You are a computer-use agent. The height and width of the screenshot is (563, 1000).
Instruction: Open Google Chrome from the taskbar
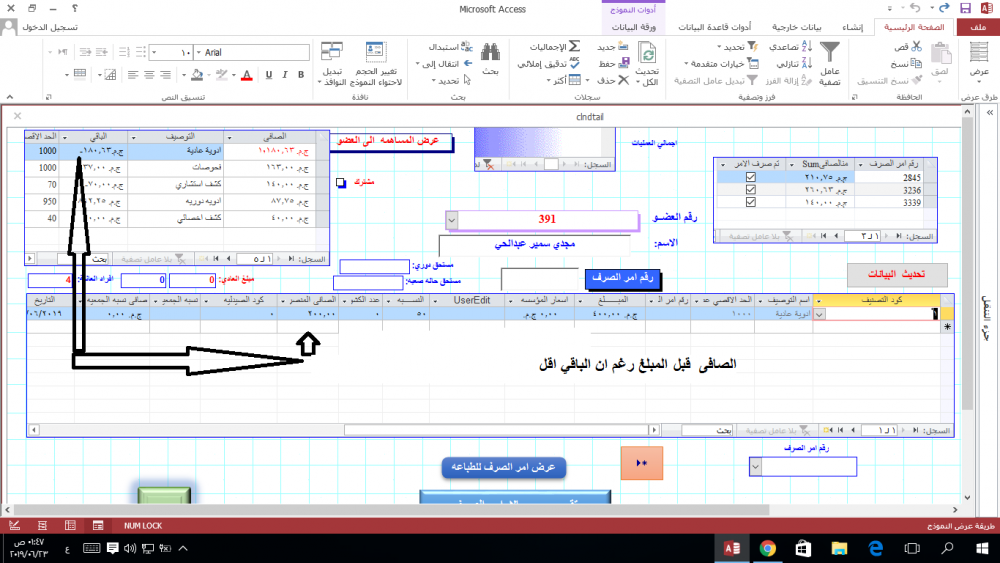(767, 547)
